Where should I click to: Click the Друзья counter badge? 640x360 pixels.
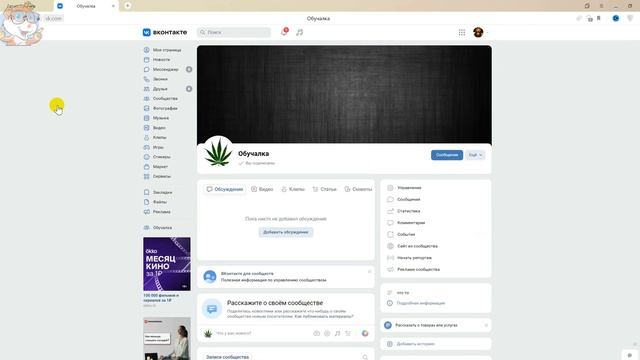[x=189, y=89]
